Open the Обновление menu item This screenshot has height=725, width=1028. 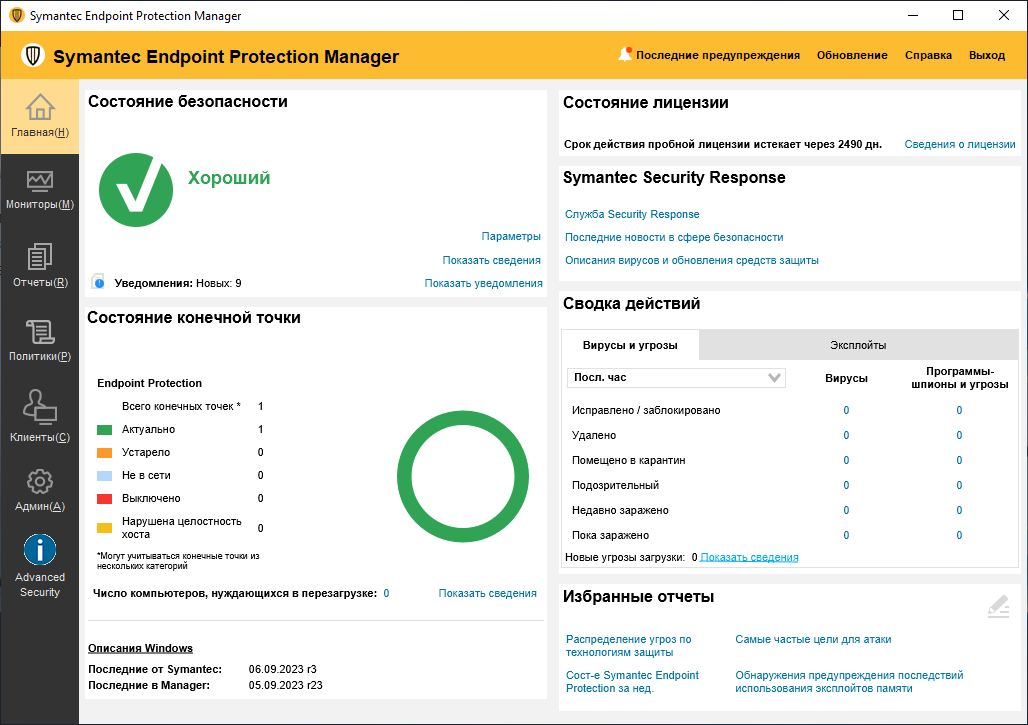[852, 55]
